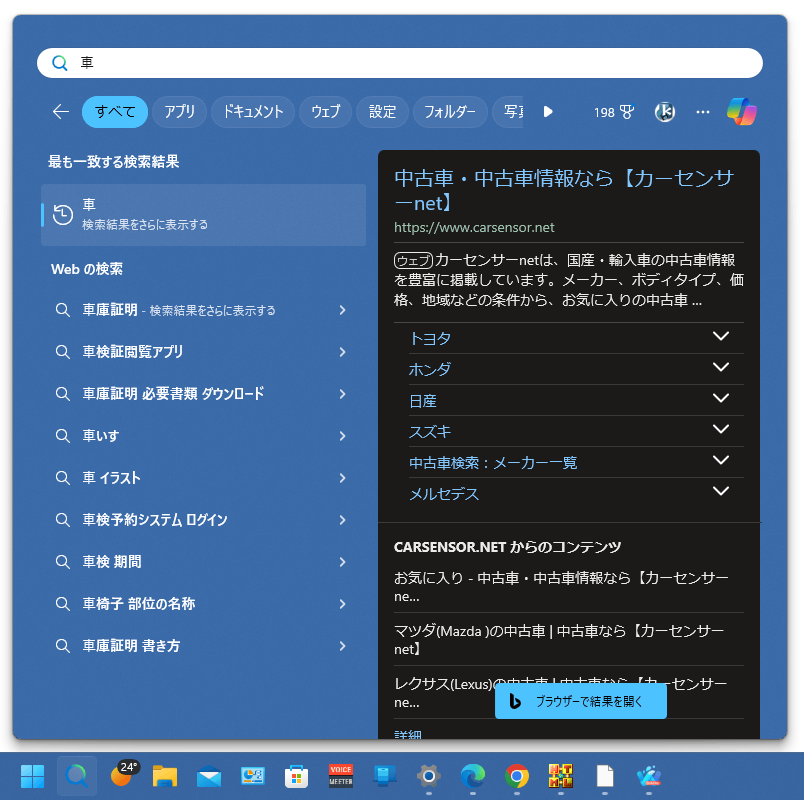Select the すべて filter tab
This screenshot has height=800, width=804.
pos(115,111)
